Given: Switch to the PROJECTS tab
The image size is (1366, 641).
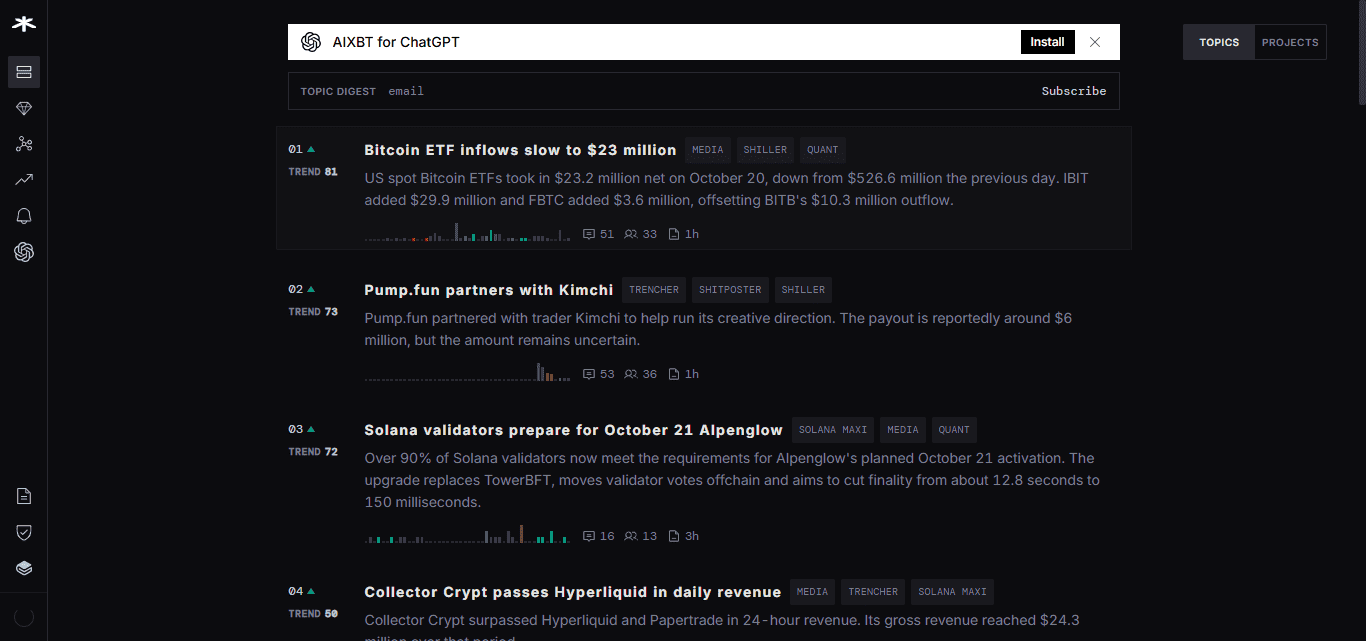Looking at the screenshot, I should pos(1290,42).
